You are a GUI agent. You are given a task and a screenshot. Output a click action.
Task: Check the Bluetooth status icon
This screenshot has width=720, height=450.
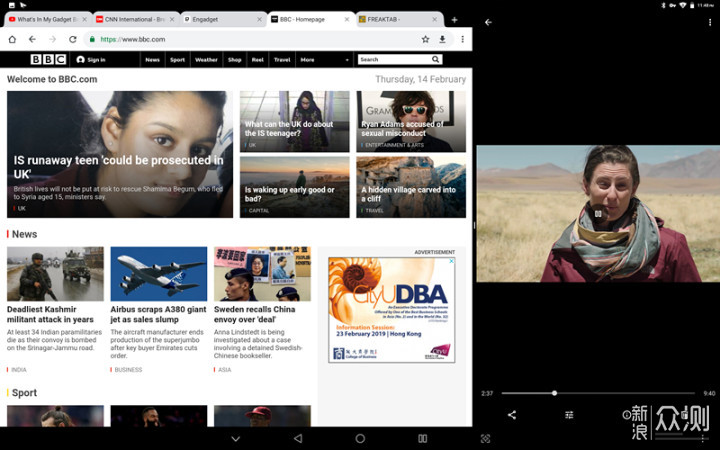coord(663,6)
